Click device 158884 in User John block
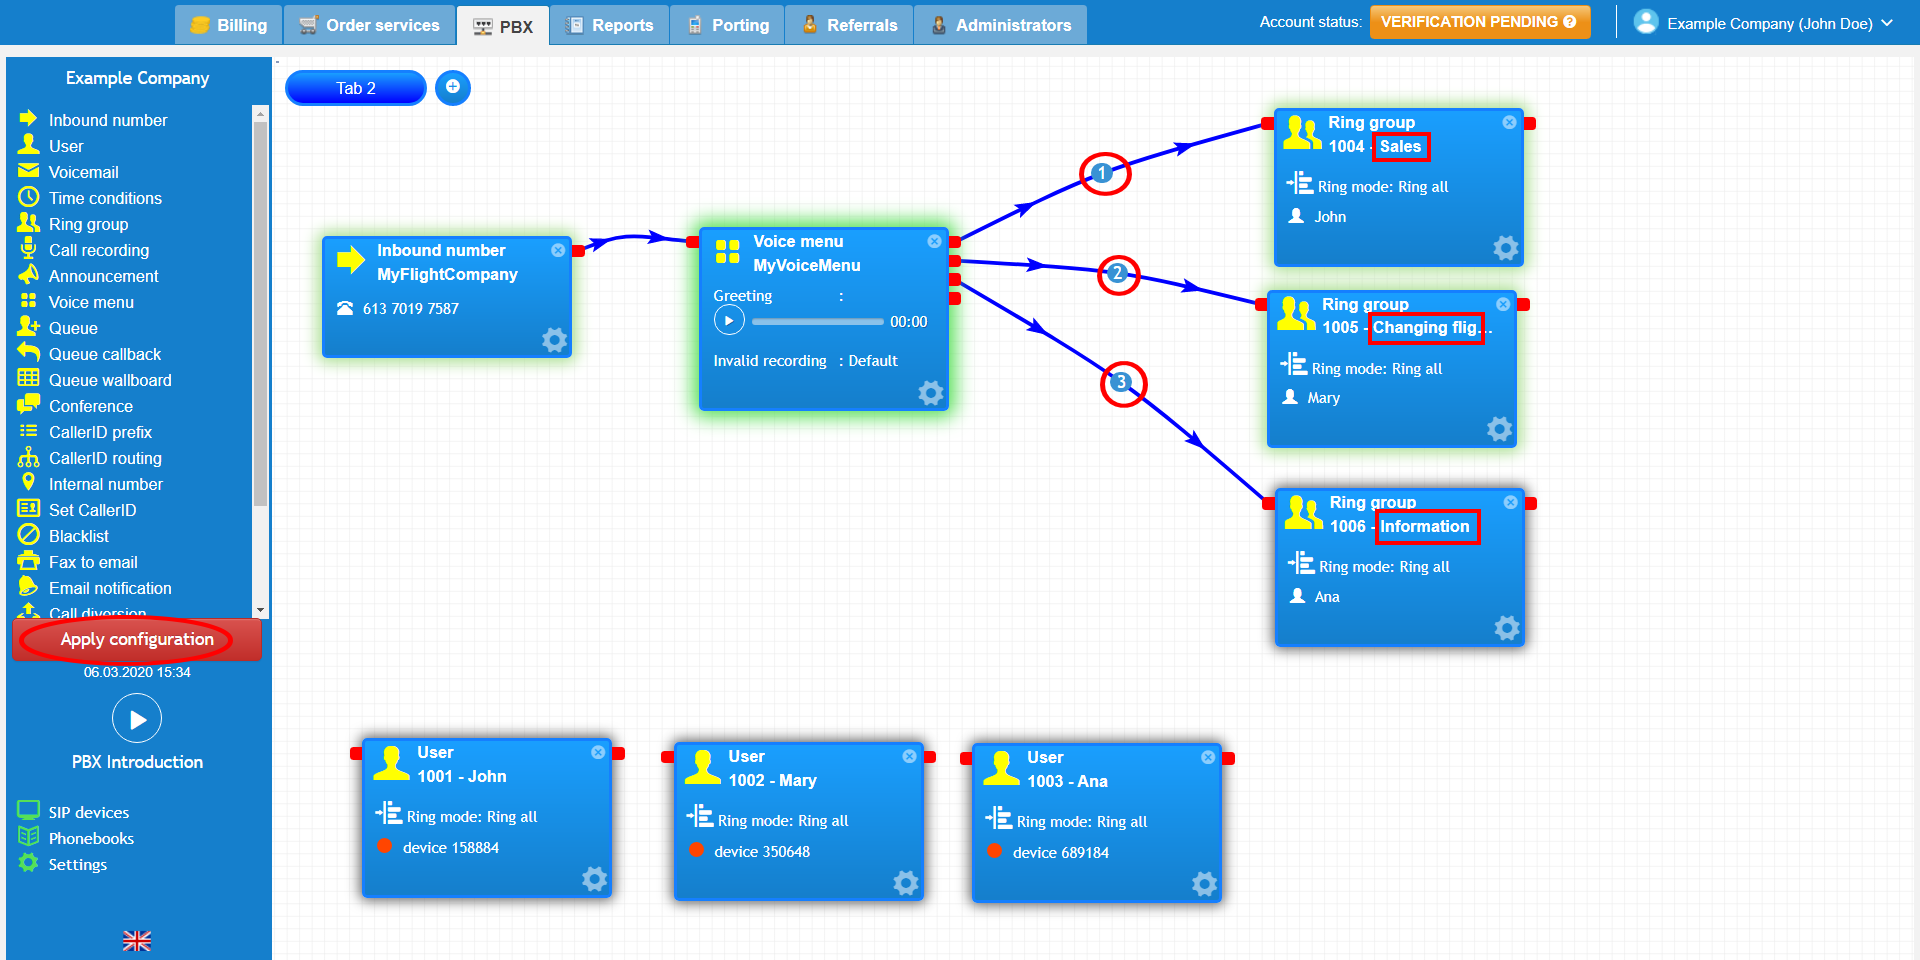The image size is (1920, 960). coord(451,847)
